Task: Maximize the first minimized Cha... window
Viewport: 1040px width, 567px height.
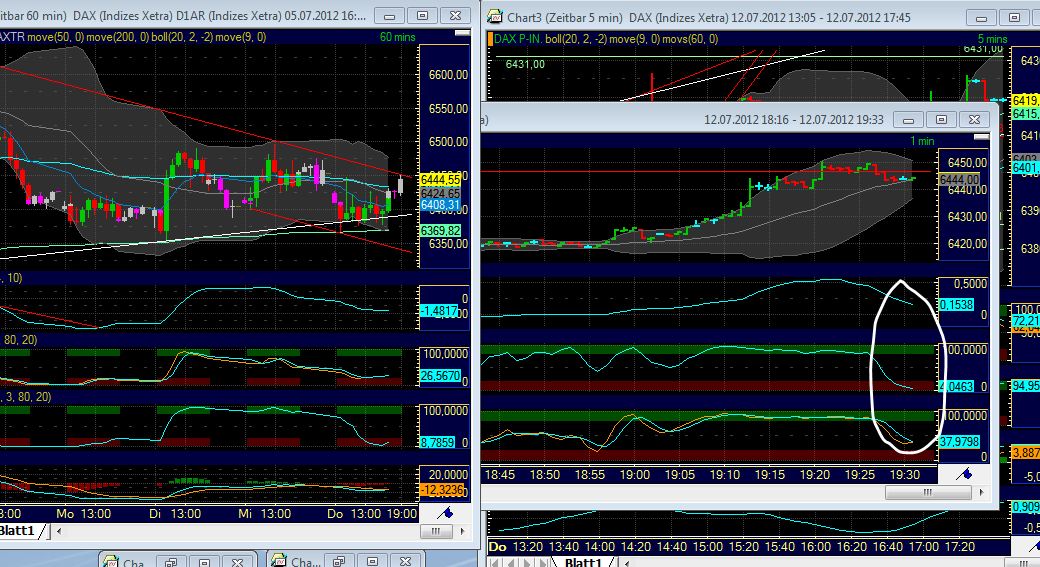Action: coord(204,562)
